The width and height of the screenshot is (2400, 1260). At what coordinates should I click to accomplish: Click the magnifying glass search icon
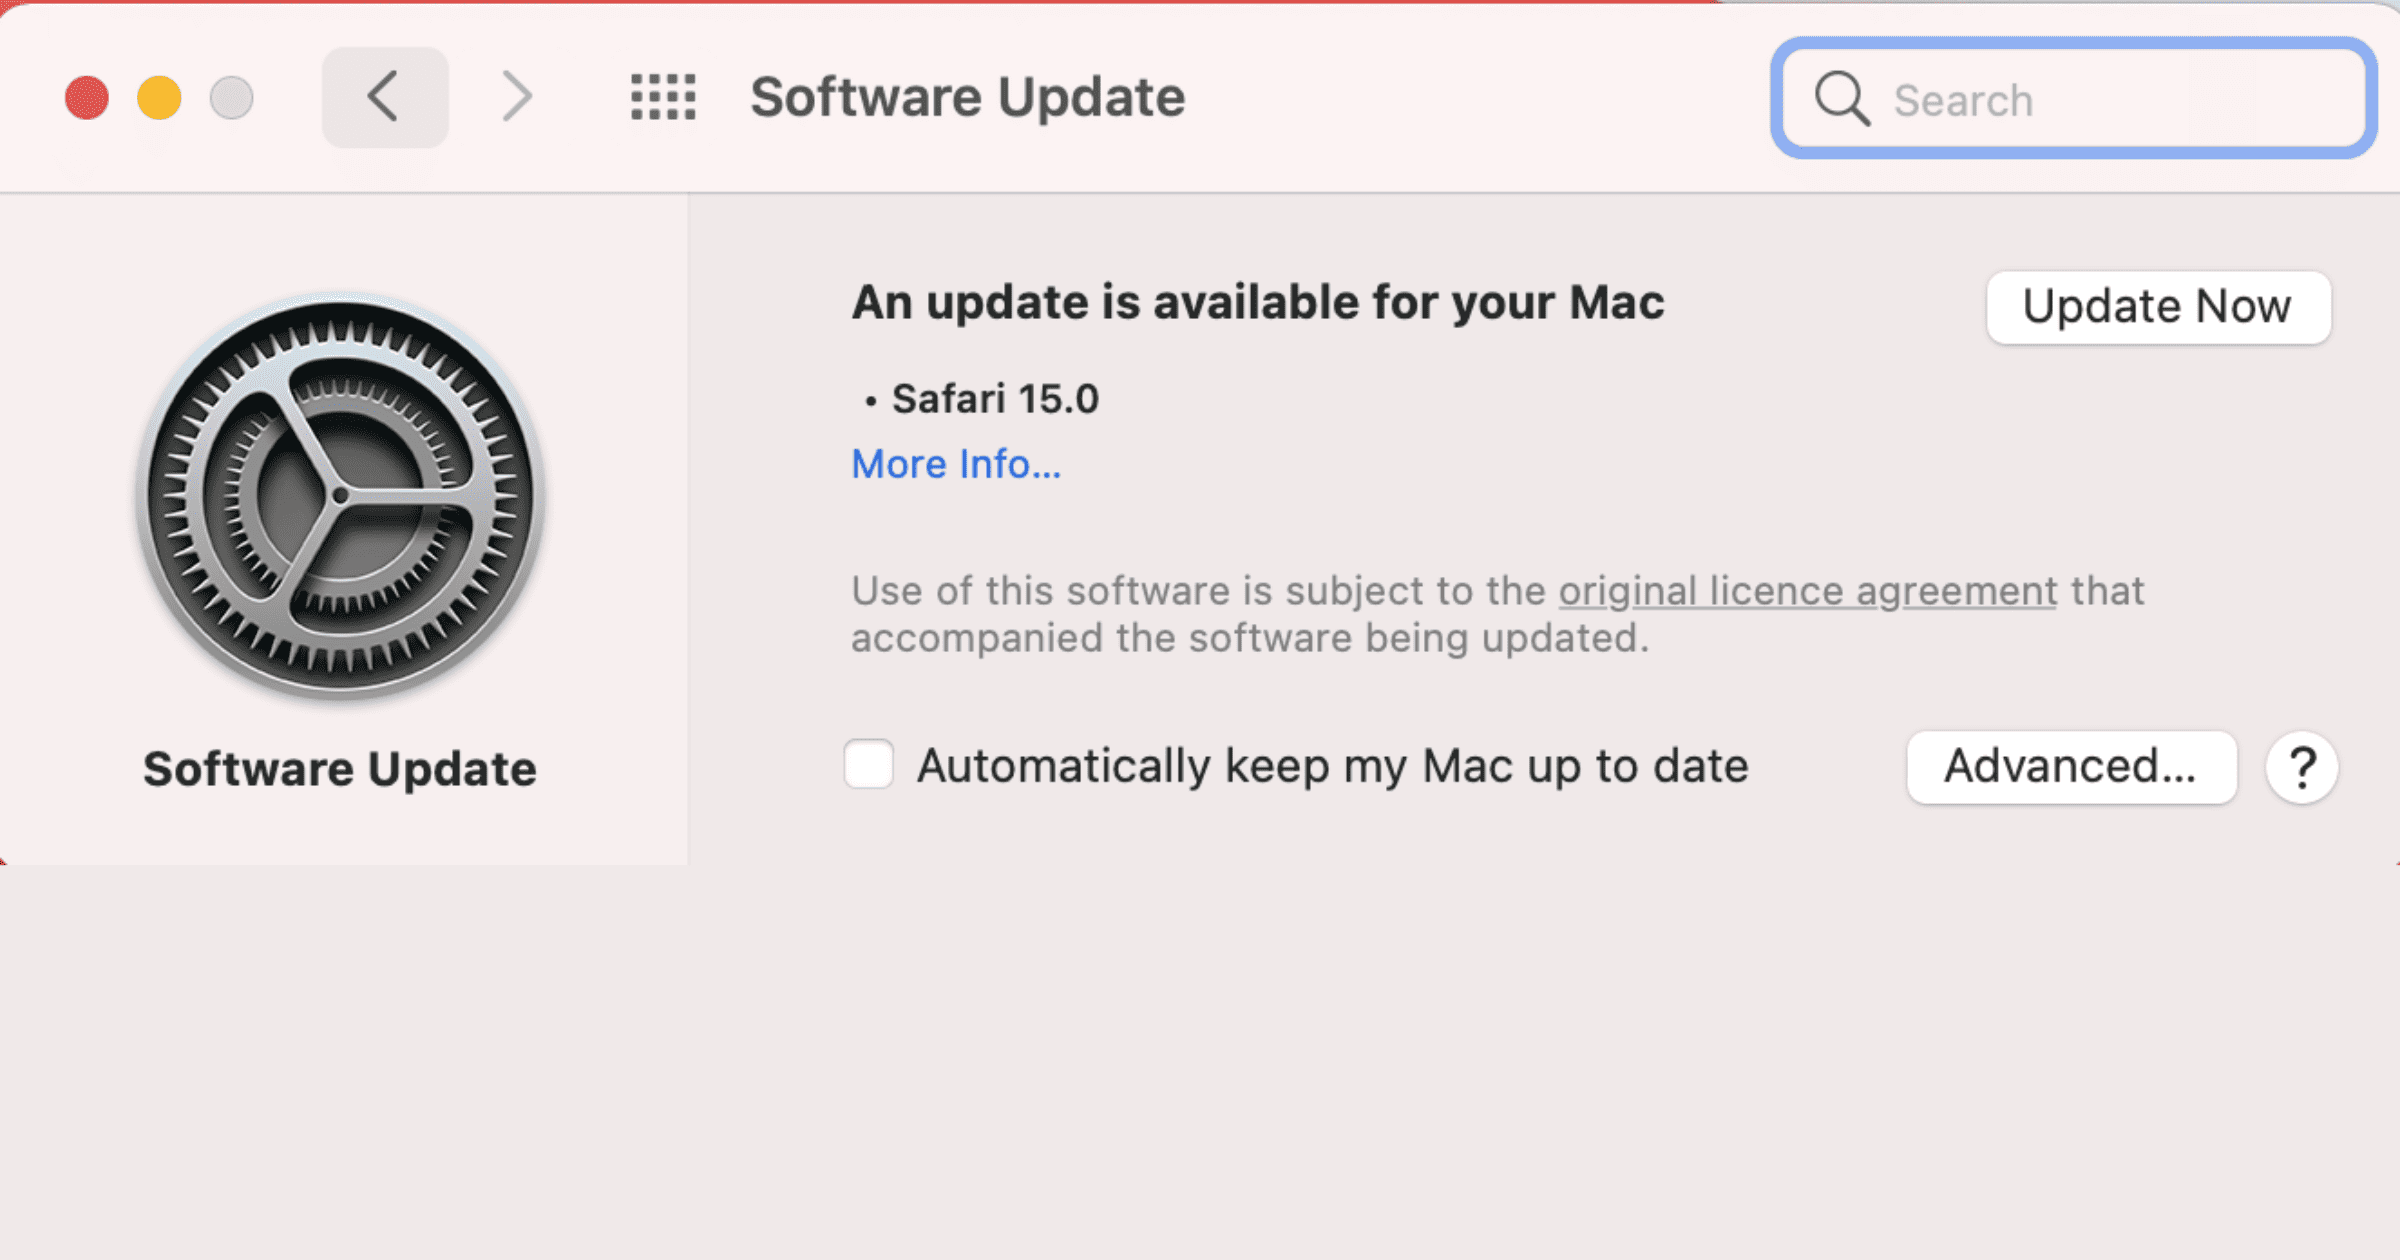pyautogui.click(x=1841, y=99)
